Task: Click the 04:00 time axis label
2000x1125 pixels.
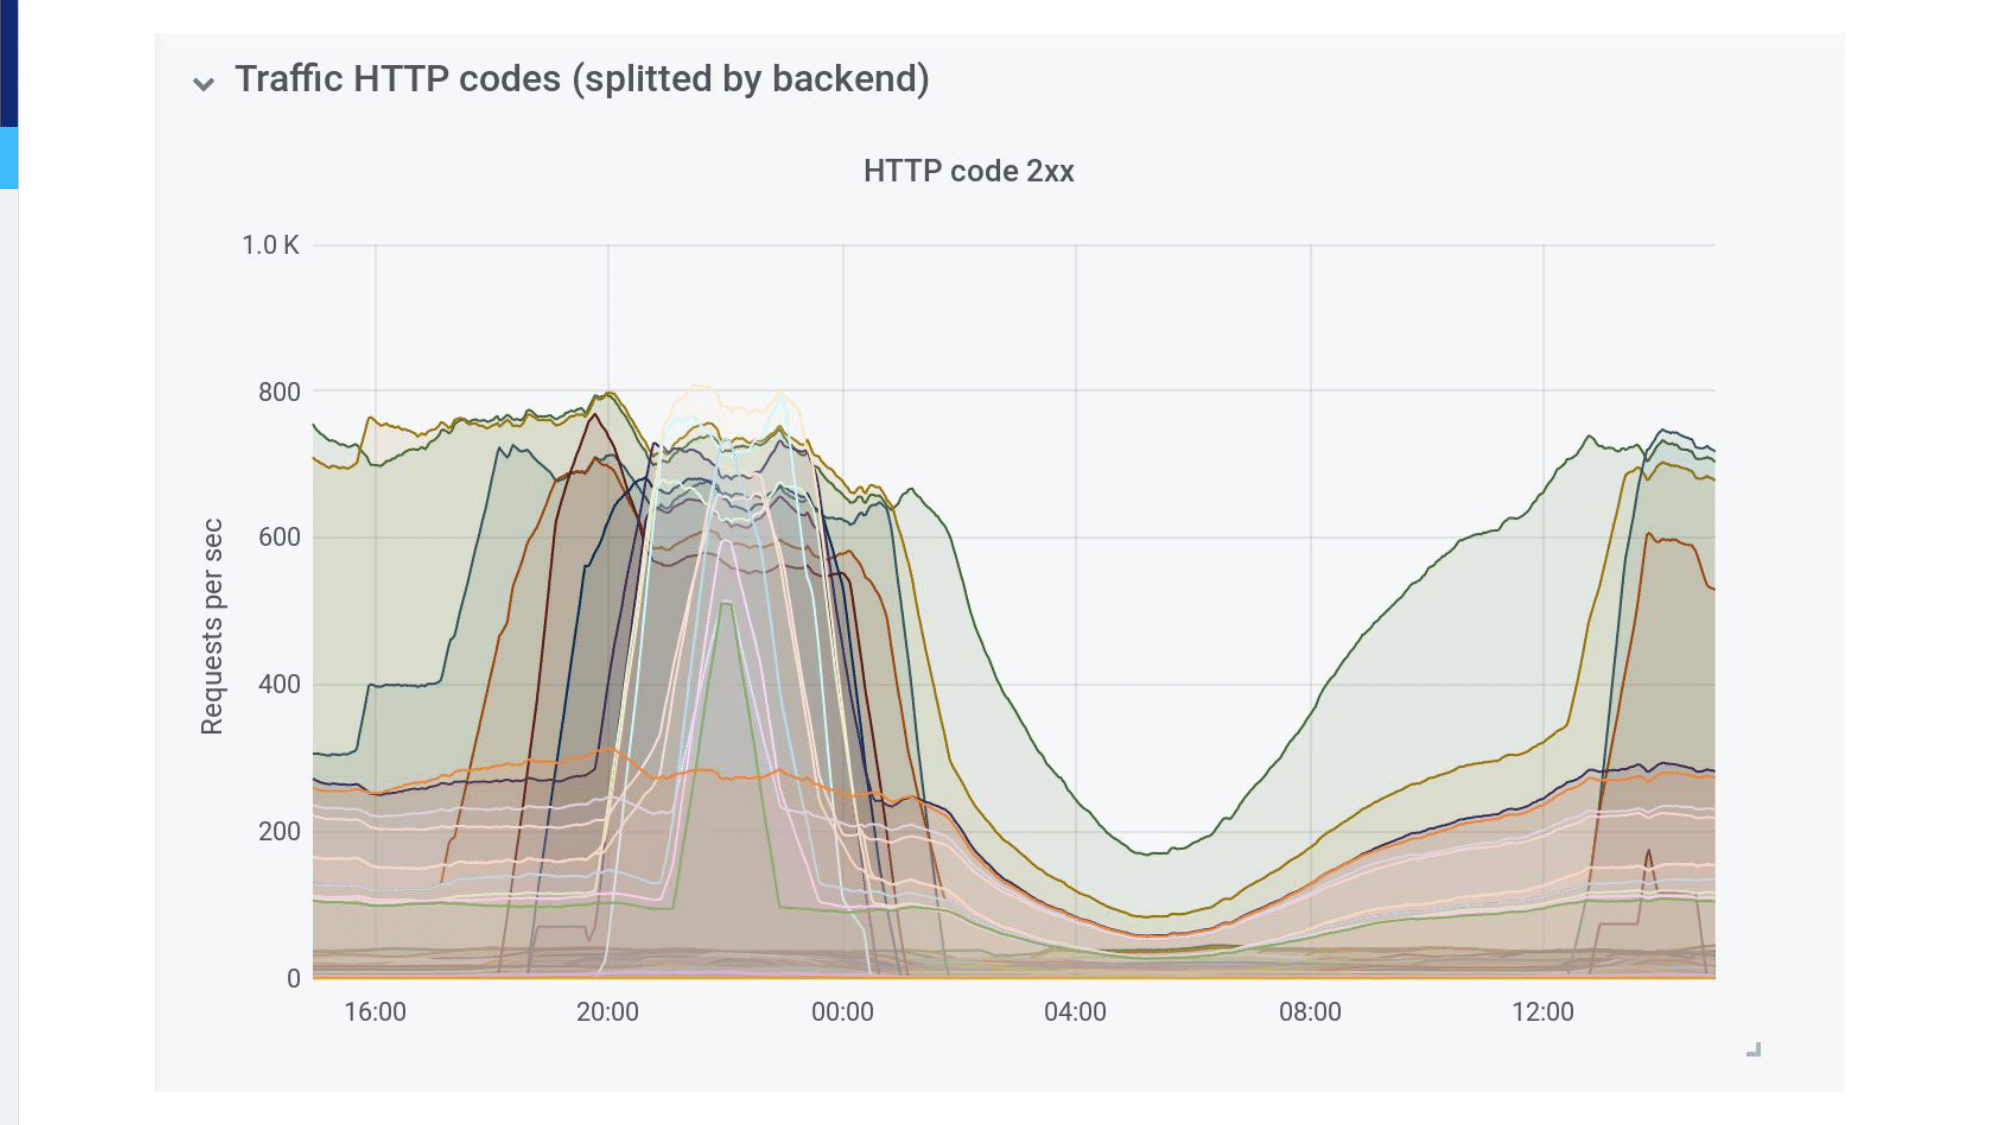Action: tap(1075, 1012)
